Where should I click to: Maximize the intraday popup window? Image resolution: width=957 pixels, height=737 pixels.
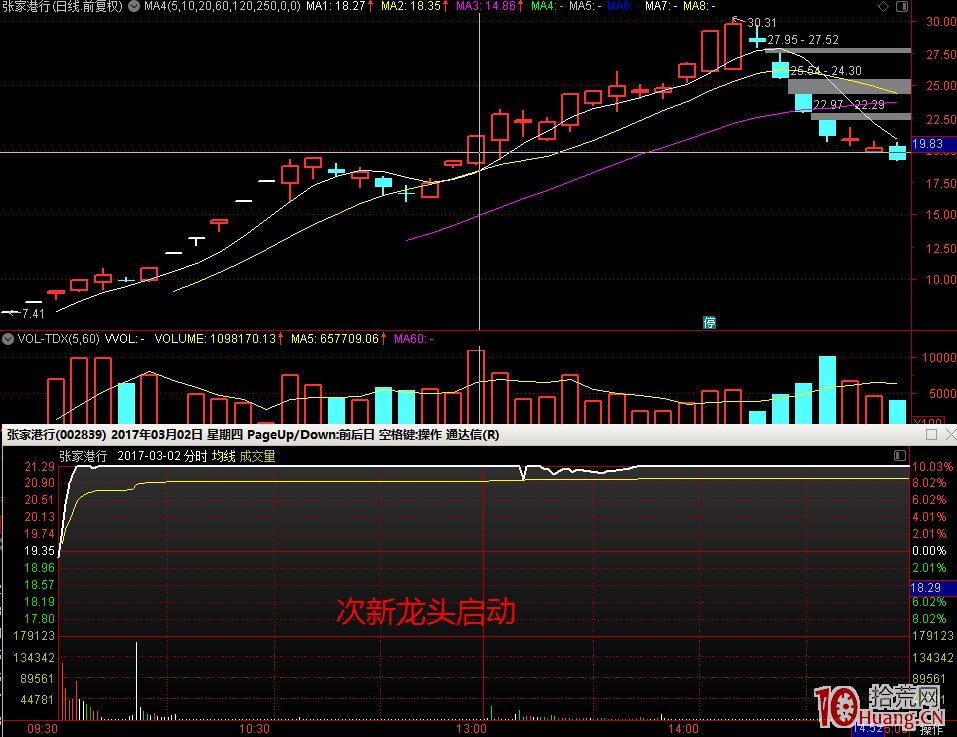click(x=931, y=435)
